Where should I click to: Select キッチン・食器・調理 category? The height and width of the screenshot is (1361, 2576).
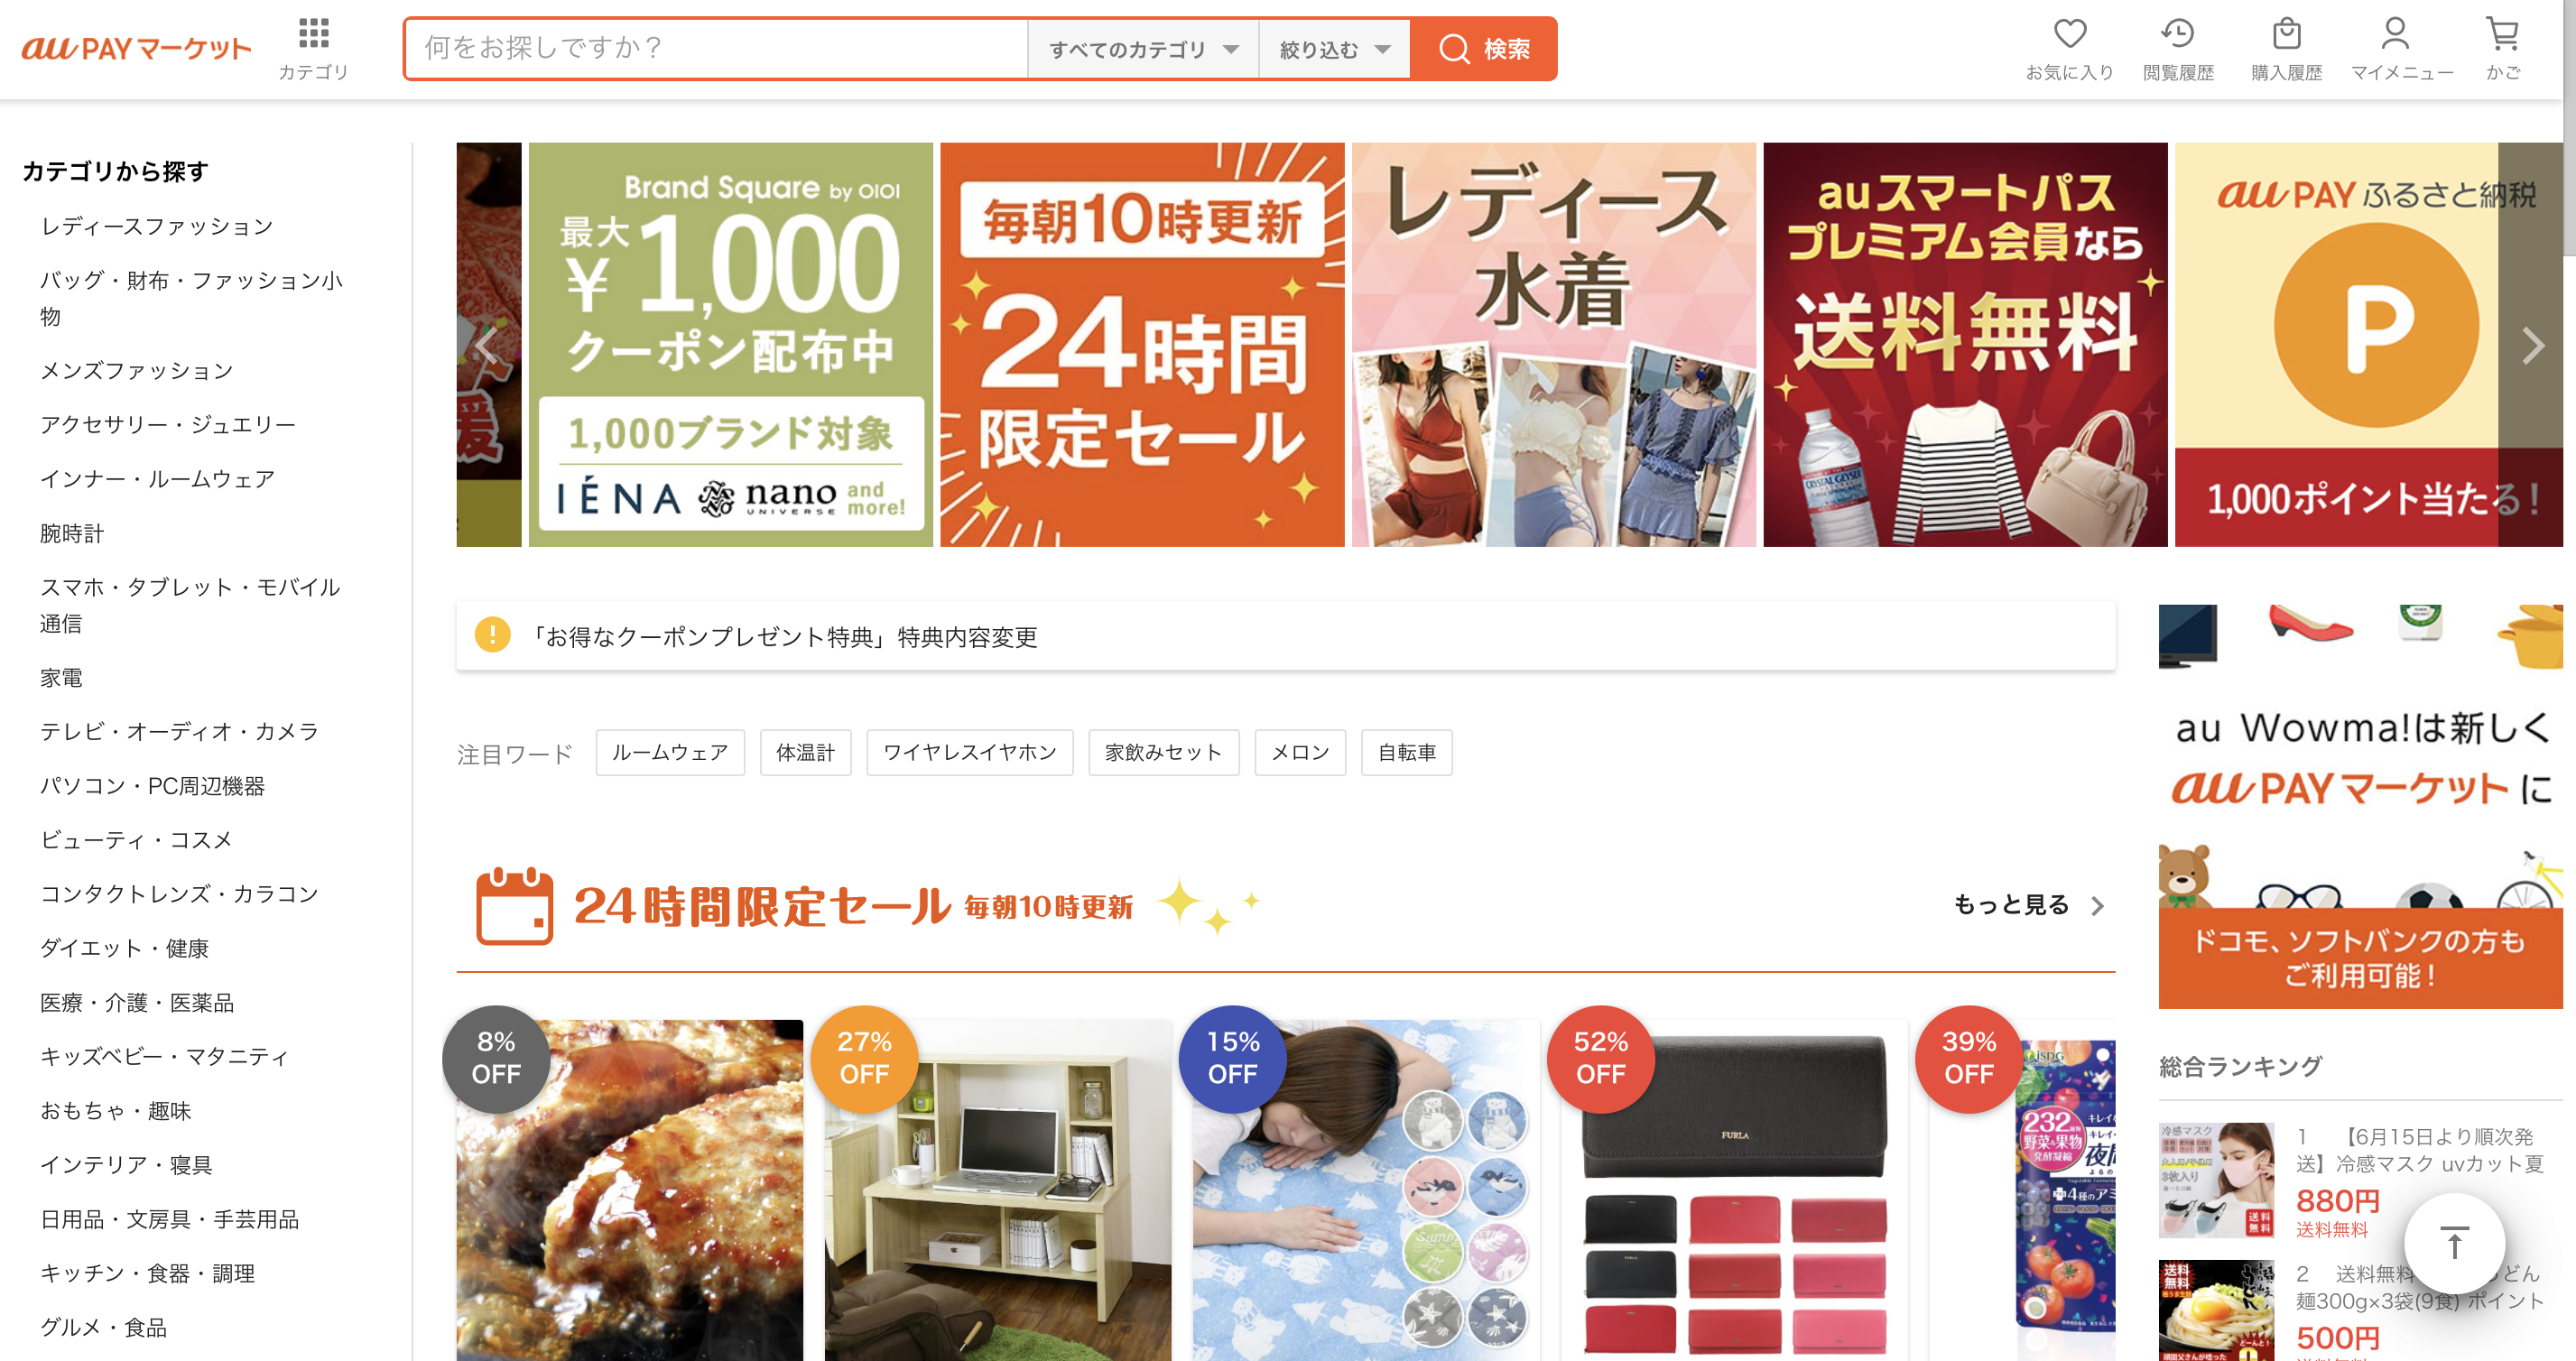(147, 1273)
